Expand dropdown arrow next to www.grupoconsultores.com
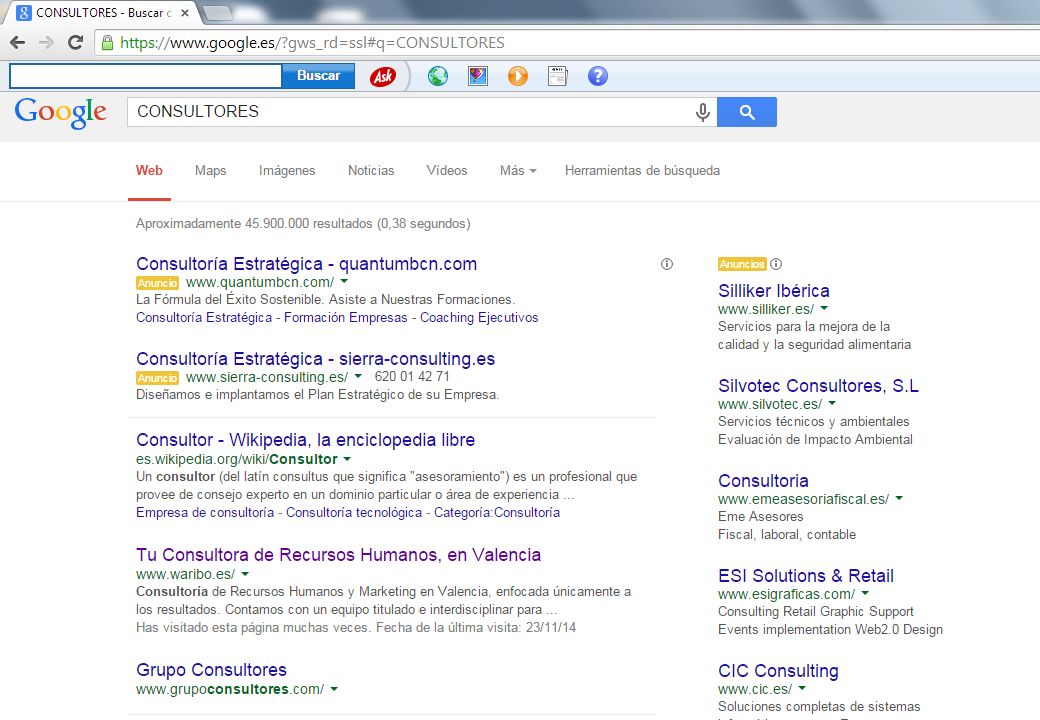Screen dimensions: 1040x720 (x=334, y=690)
